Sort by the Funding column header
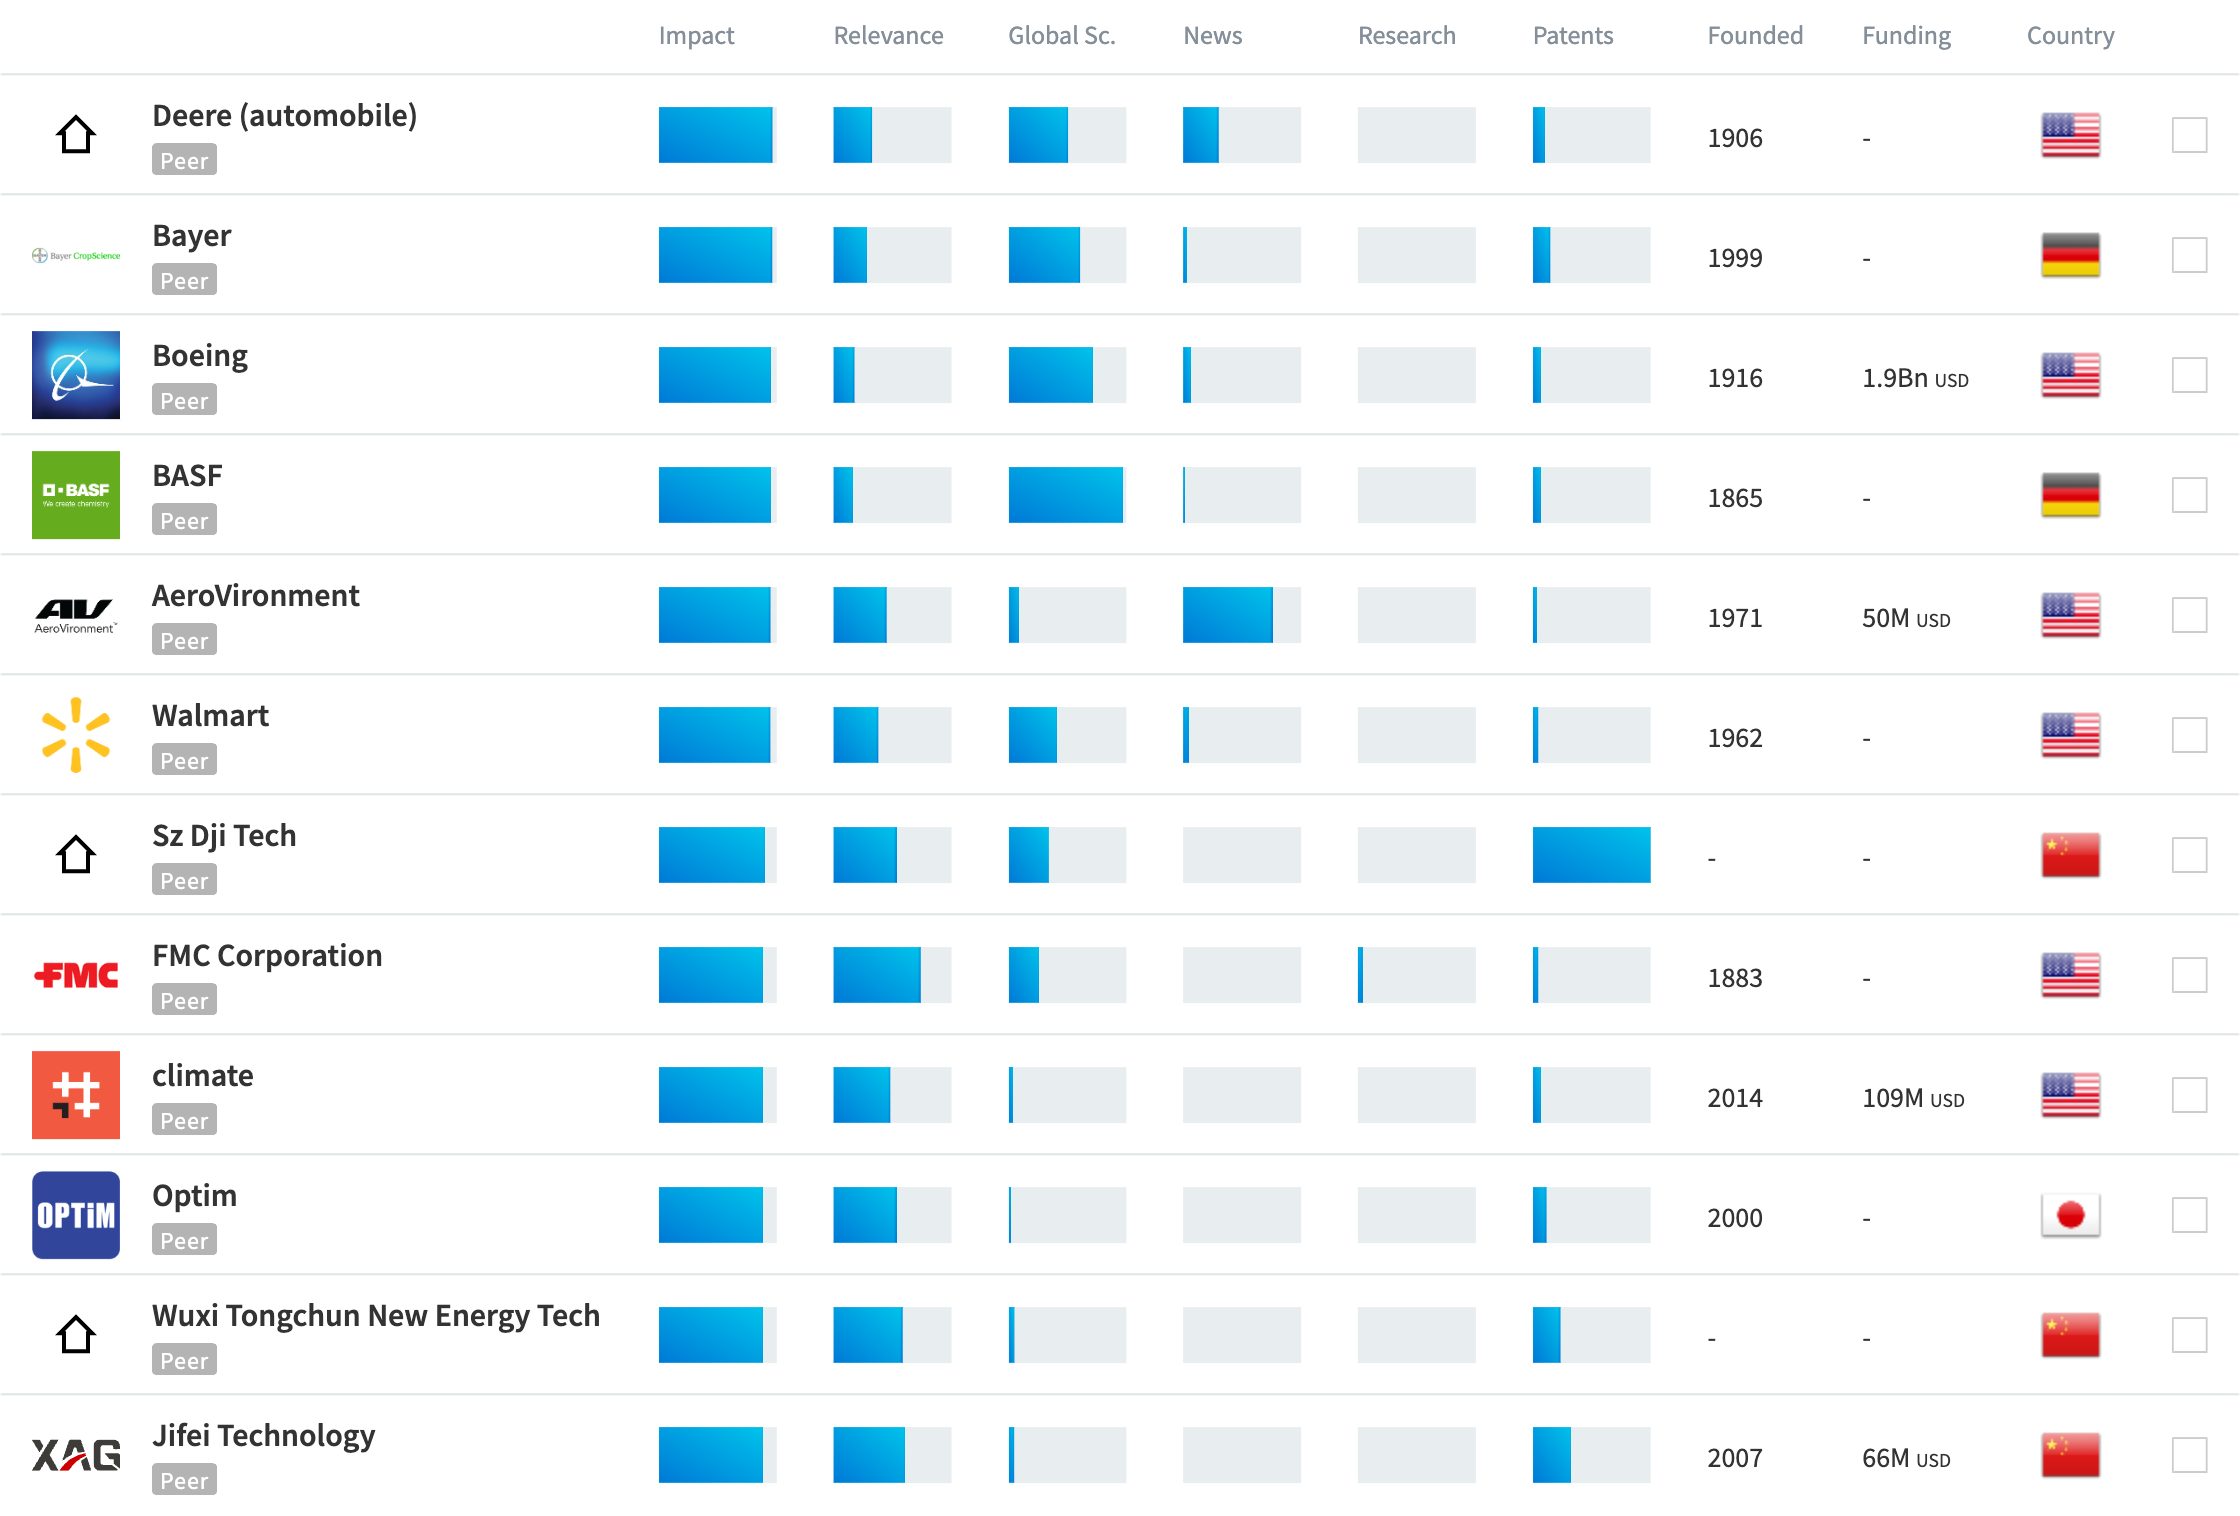The height and width of the screenshot is (1516, 2240). point(1906,36)
